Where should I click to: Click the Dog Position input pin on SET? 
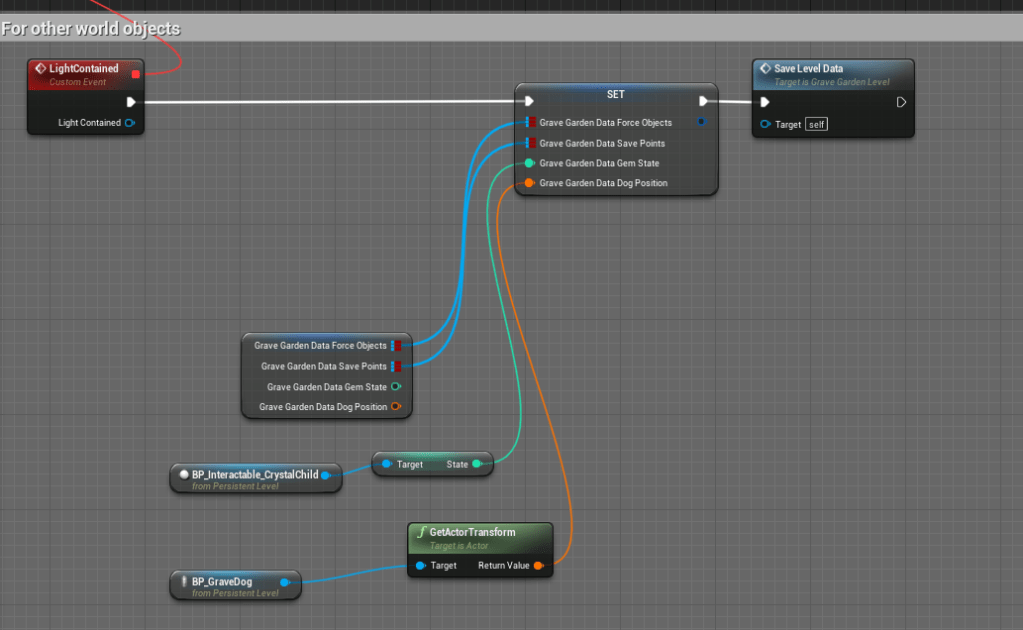point(529,183)
